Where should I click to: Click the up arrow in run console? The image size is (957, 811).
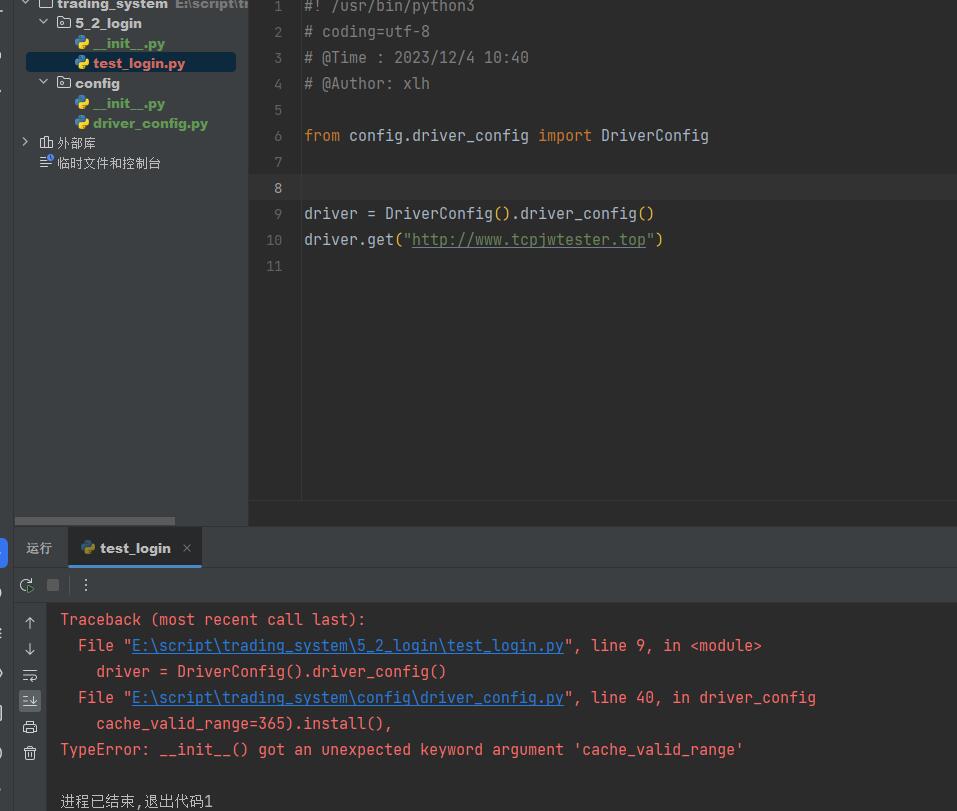pos(30,622)
